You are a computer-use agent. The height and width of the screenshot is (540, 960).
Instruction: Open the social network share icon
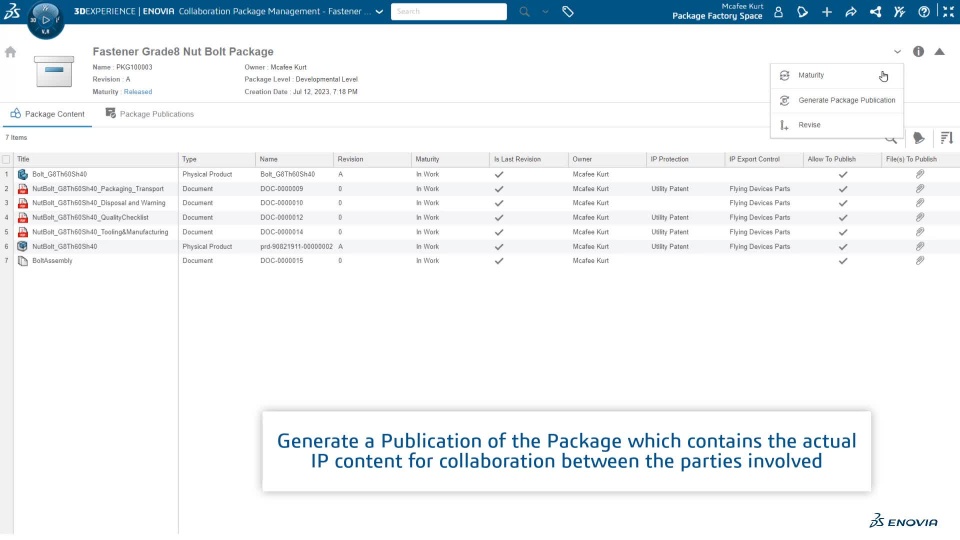click(876, 12)
